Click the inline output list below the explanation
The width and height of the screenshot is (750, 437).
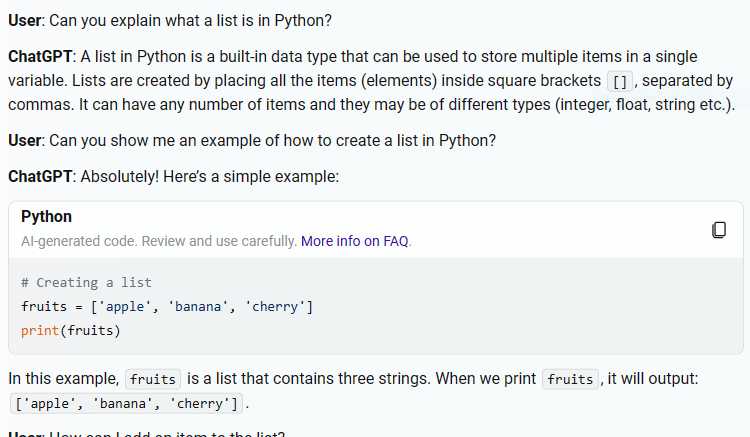tap(125, 405)
